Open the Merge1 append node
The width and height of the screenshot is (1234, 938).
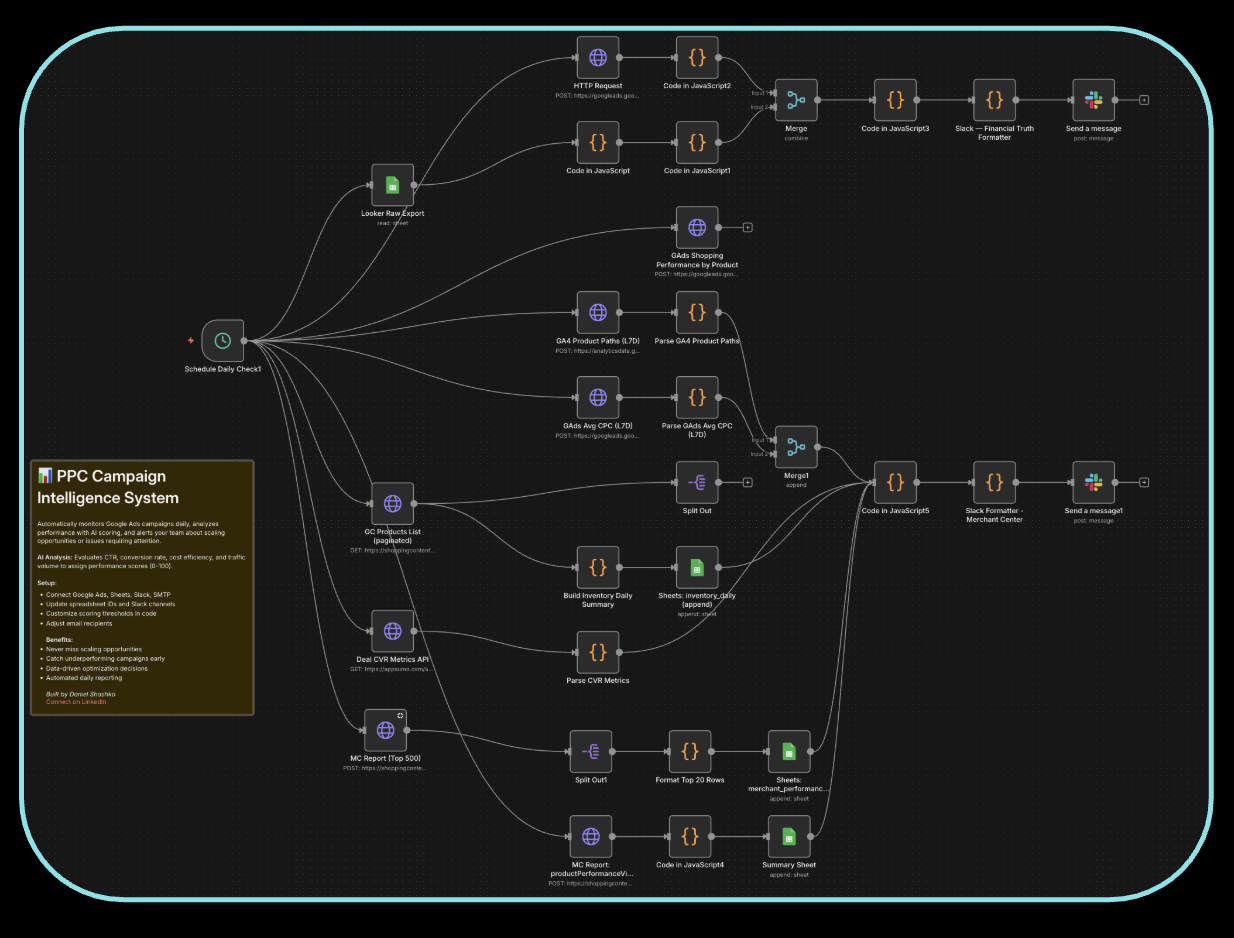(796, 447)
